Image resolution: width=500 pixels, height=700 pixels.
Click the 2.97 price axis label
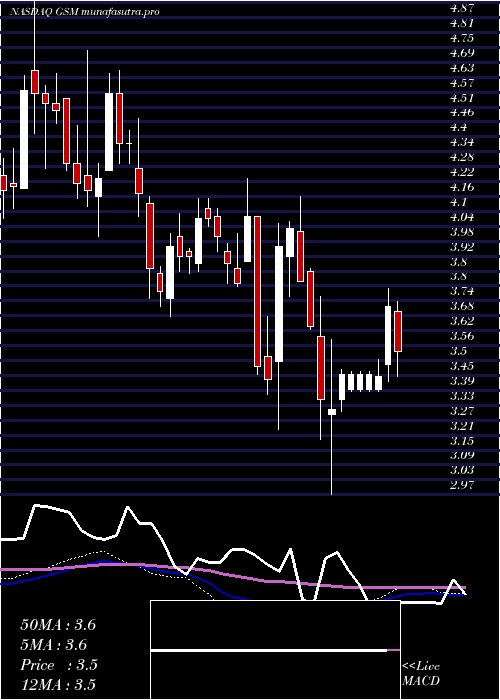point(462,485)
